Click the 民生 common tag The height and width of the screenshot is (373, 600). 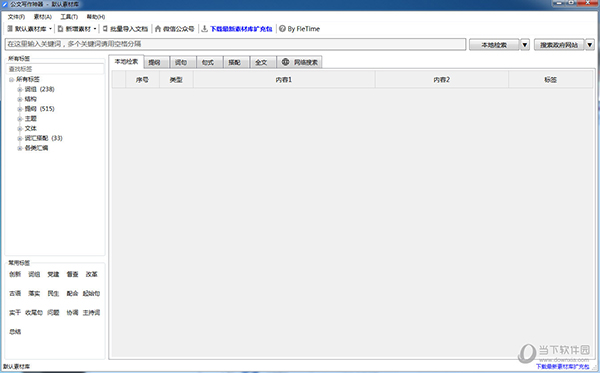coord(53,293)
